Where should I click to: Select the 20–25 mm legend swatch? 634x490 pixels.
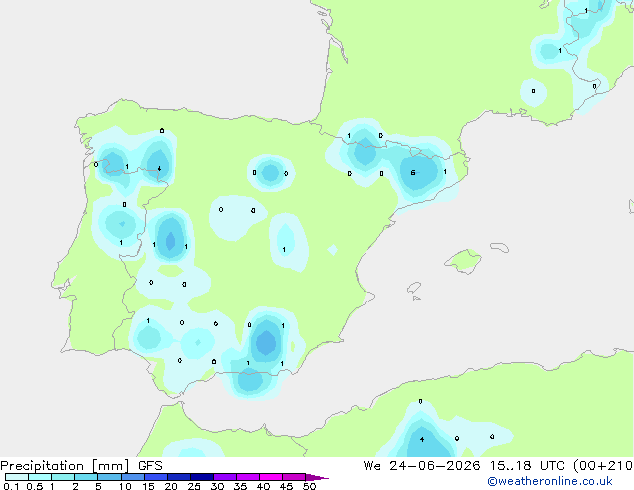tap(179, 477)
